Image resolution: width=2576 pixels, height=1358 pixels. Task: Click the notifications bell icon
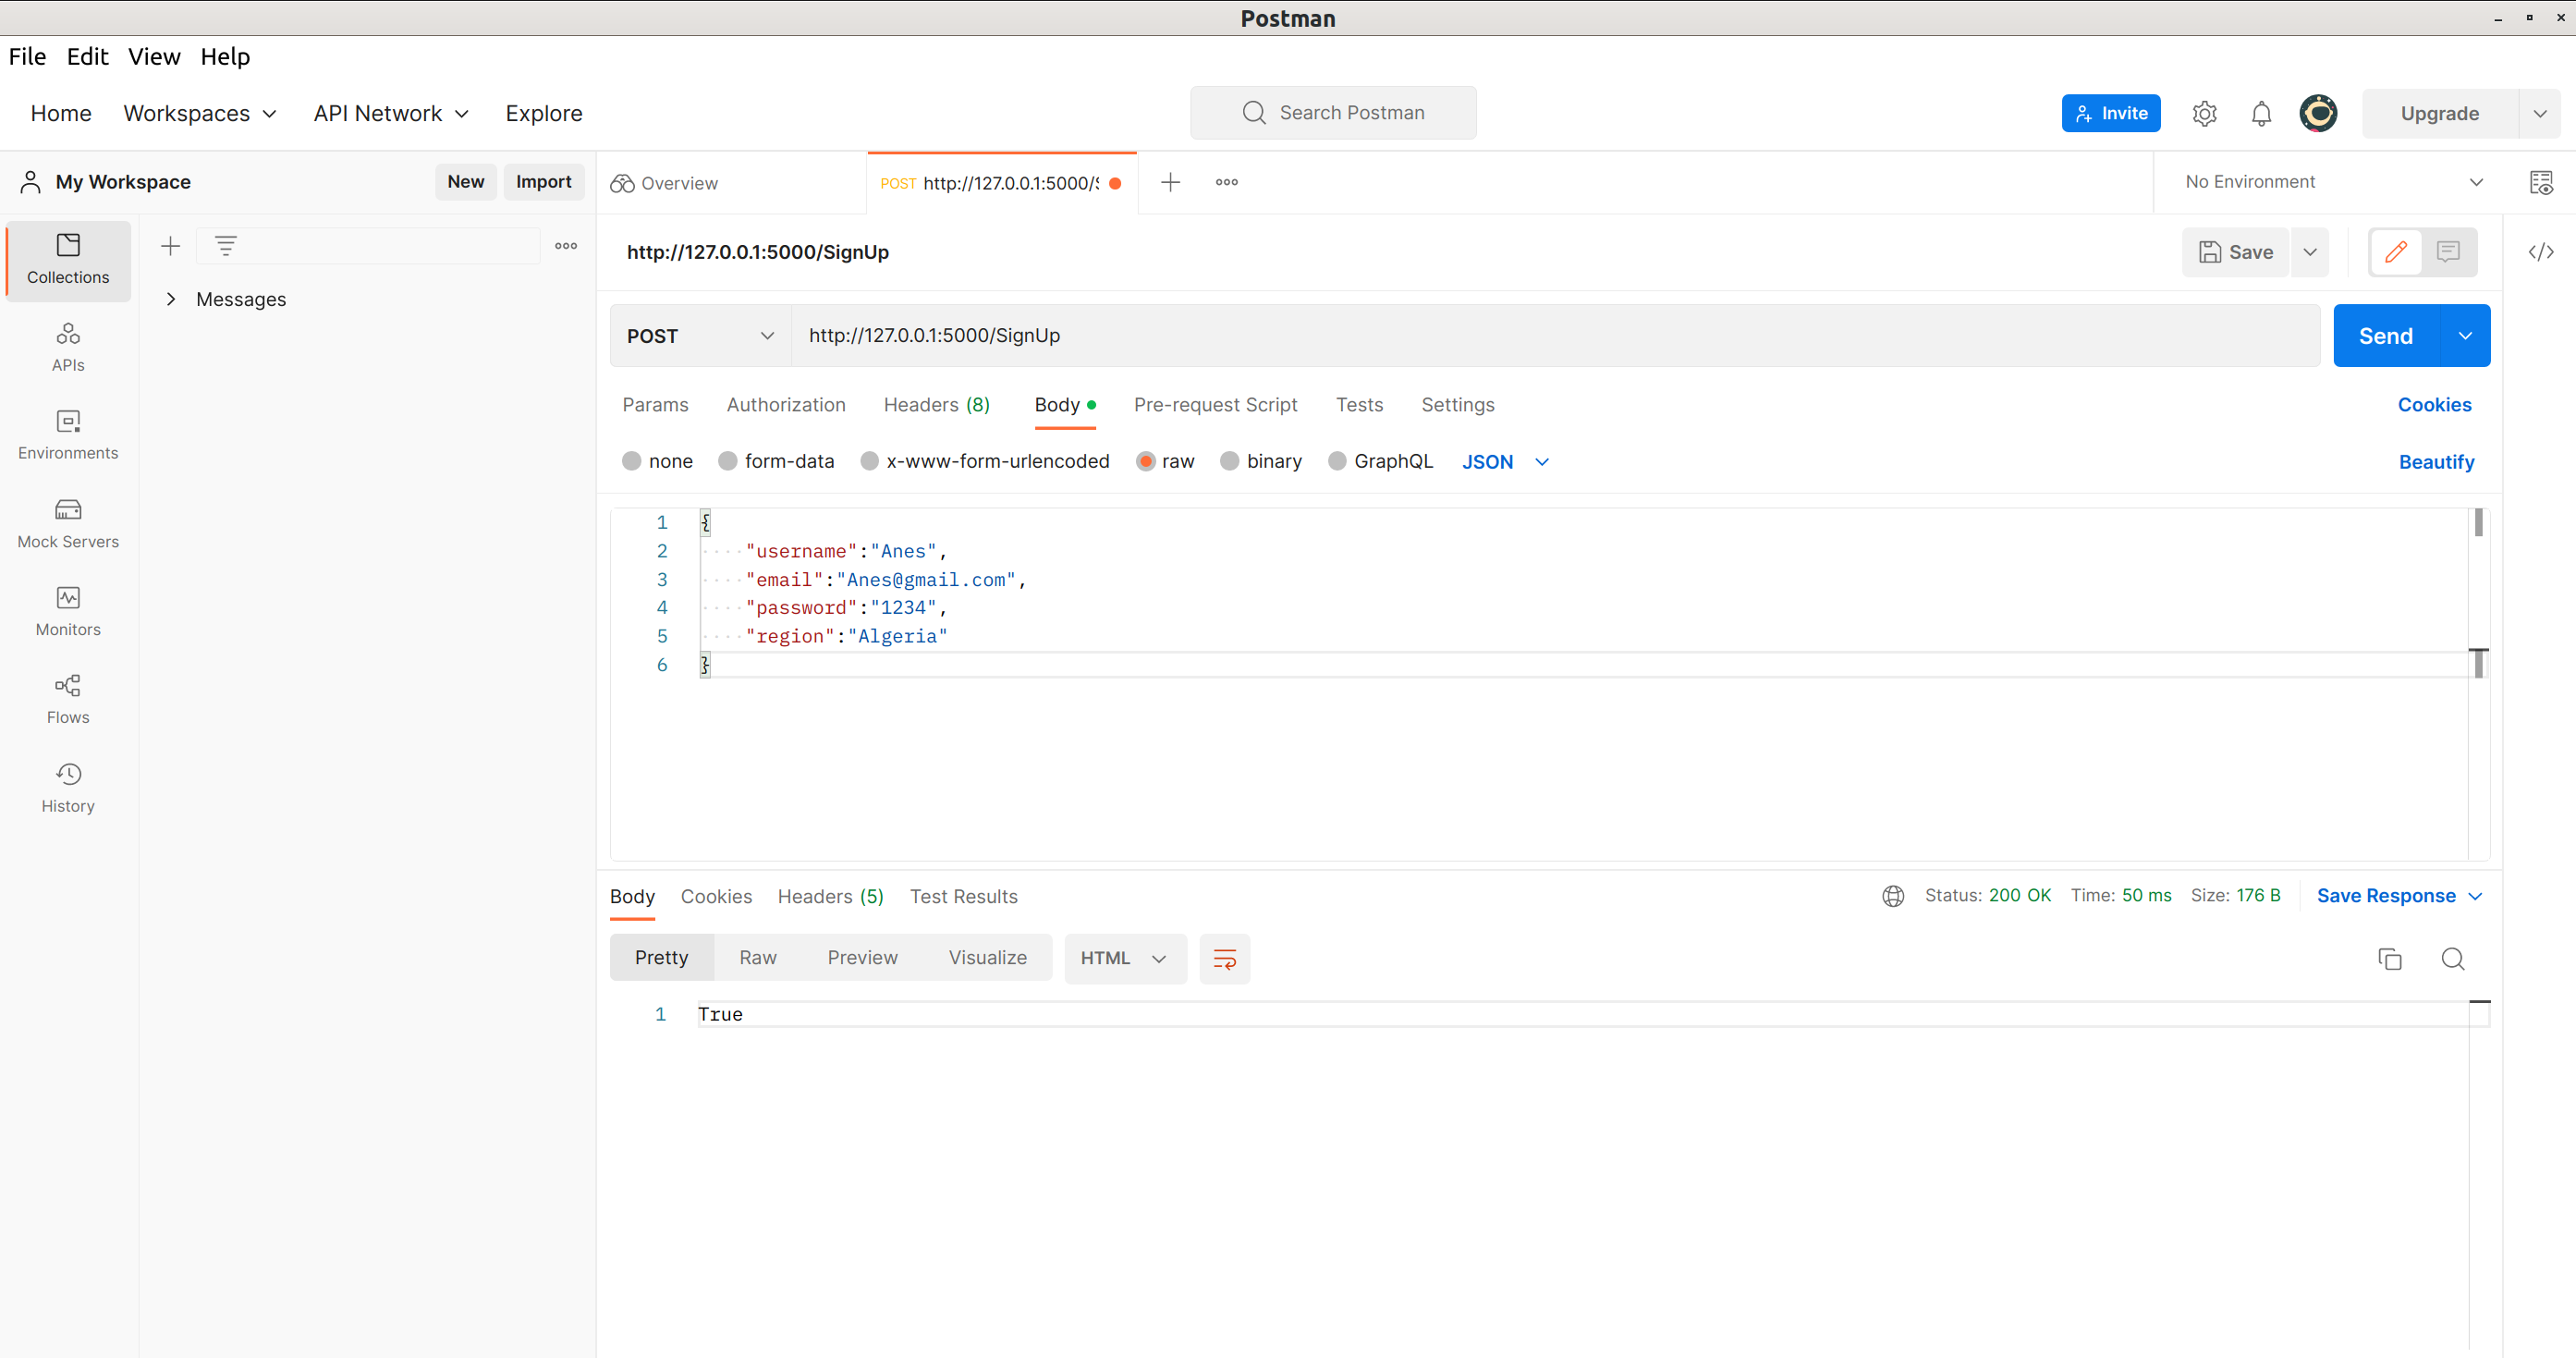(2260, 114)
